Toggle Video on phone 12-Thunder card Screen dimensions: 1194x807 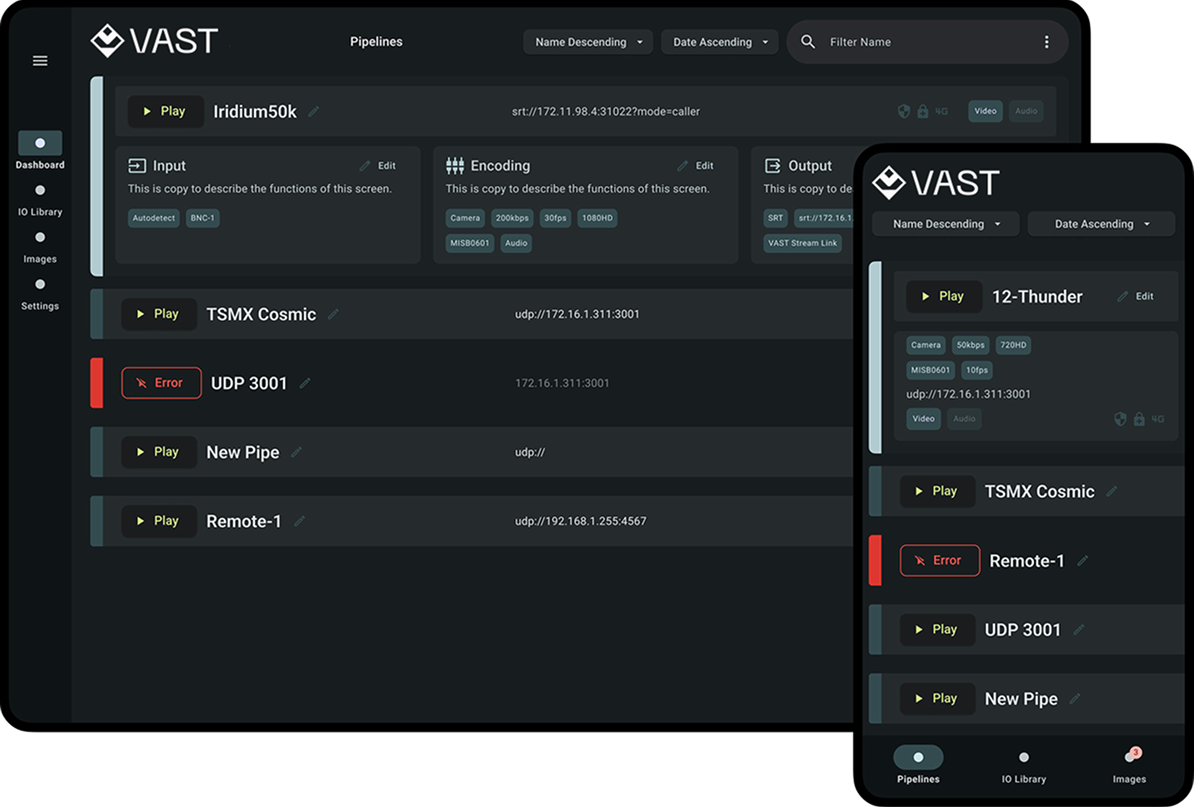pyautogui.click(x=924, y=419)
